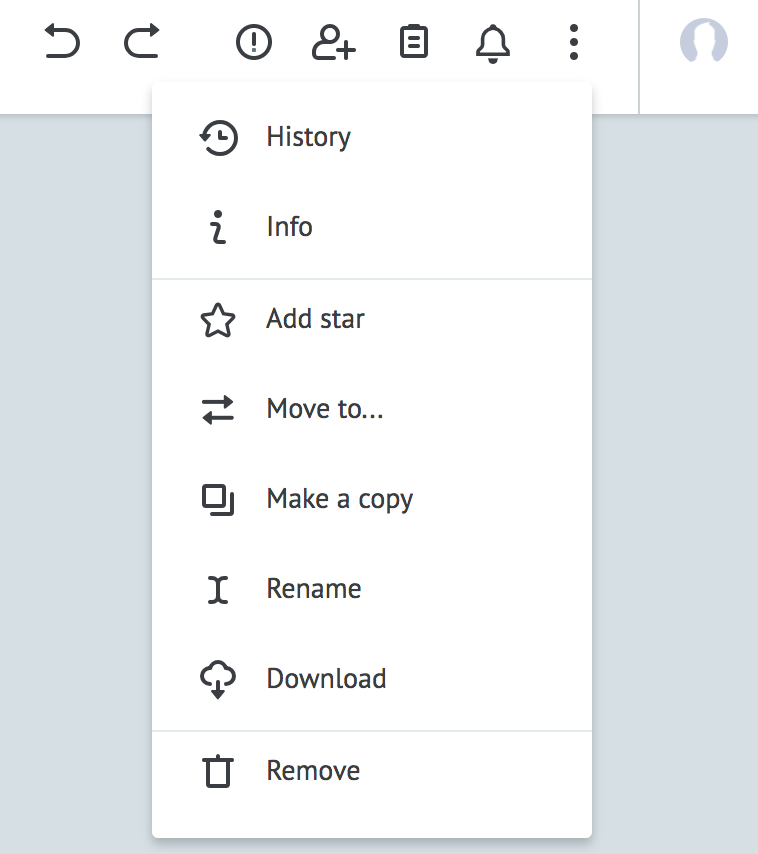Image resolution: width=758 pixels, height=854 pixels.
Task: Click the Redo arrow icon
Action: [x=141, y=42]
